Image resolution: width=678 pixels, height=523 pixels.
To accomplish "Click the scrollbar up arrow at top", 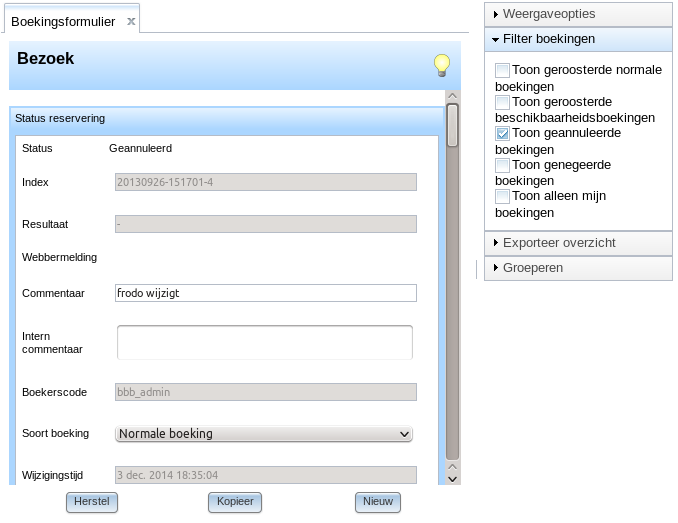I will coord(452,96).
